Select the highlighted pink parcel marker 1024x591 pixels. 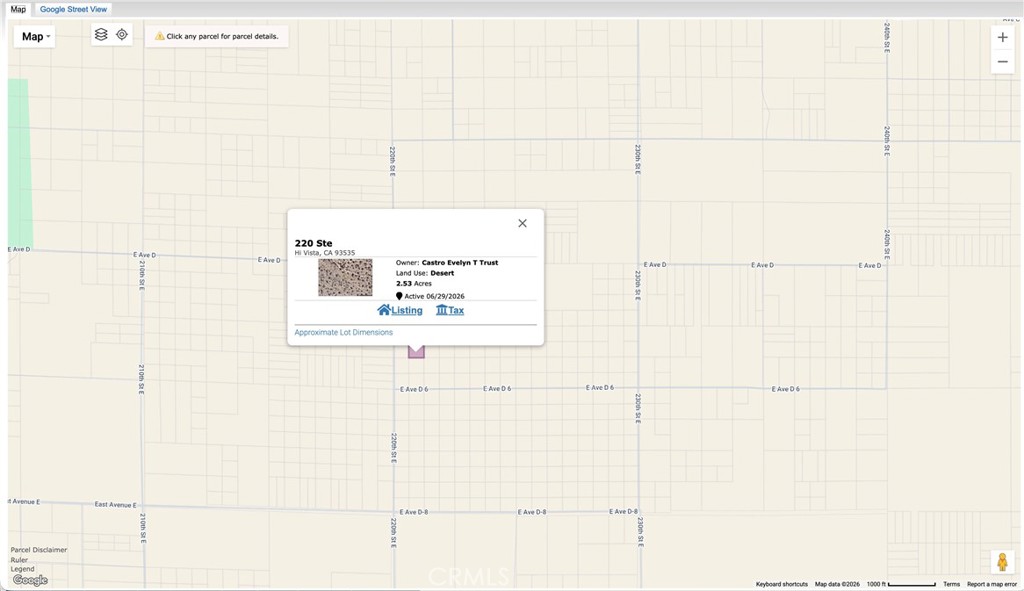point(416,351)
